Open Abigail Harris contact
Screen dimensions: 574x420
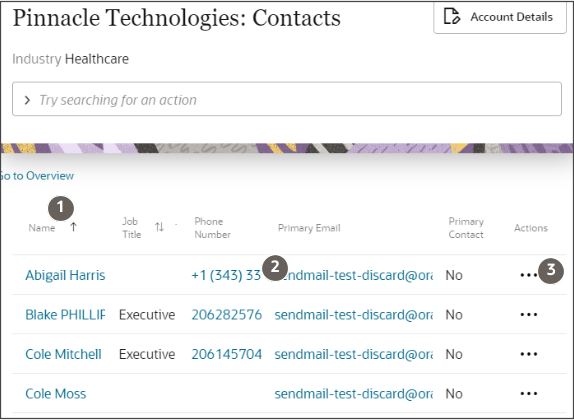click(x=65, y=275)
